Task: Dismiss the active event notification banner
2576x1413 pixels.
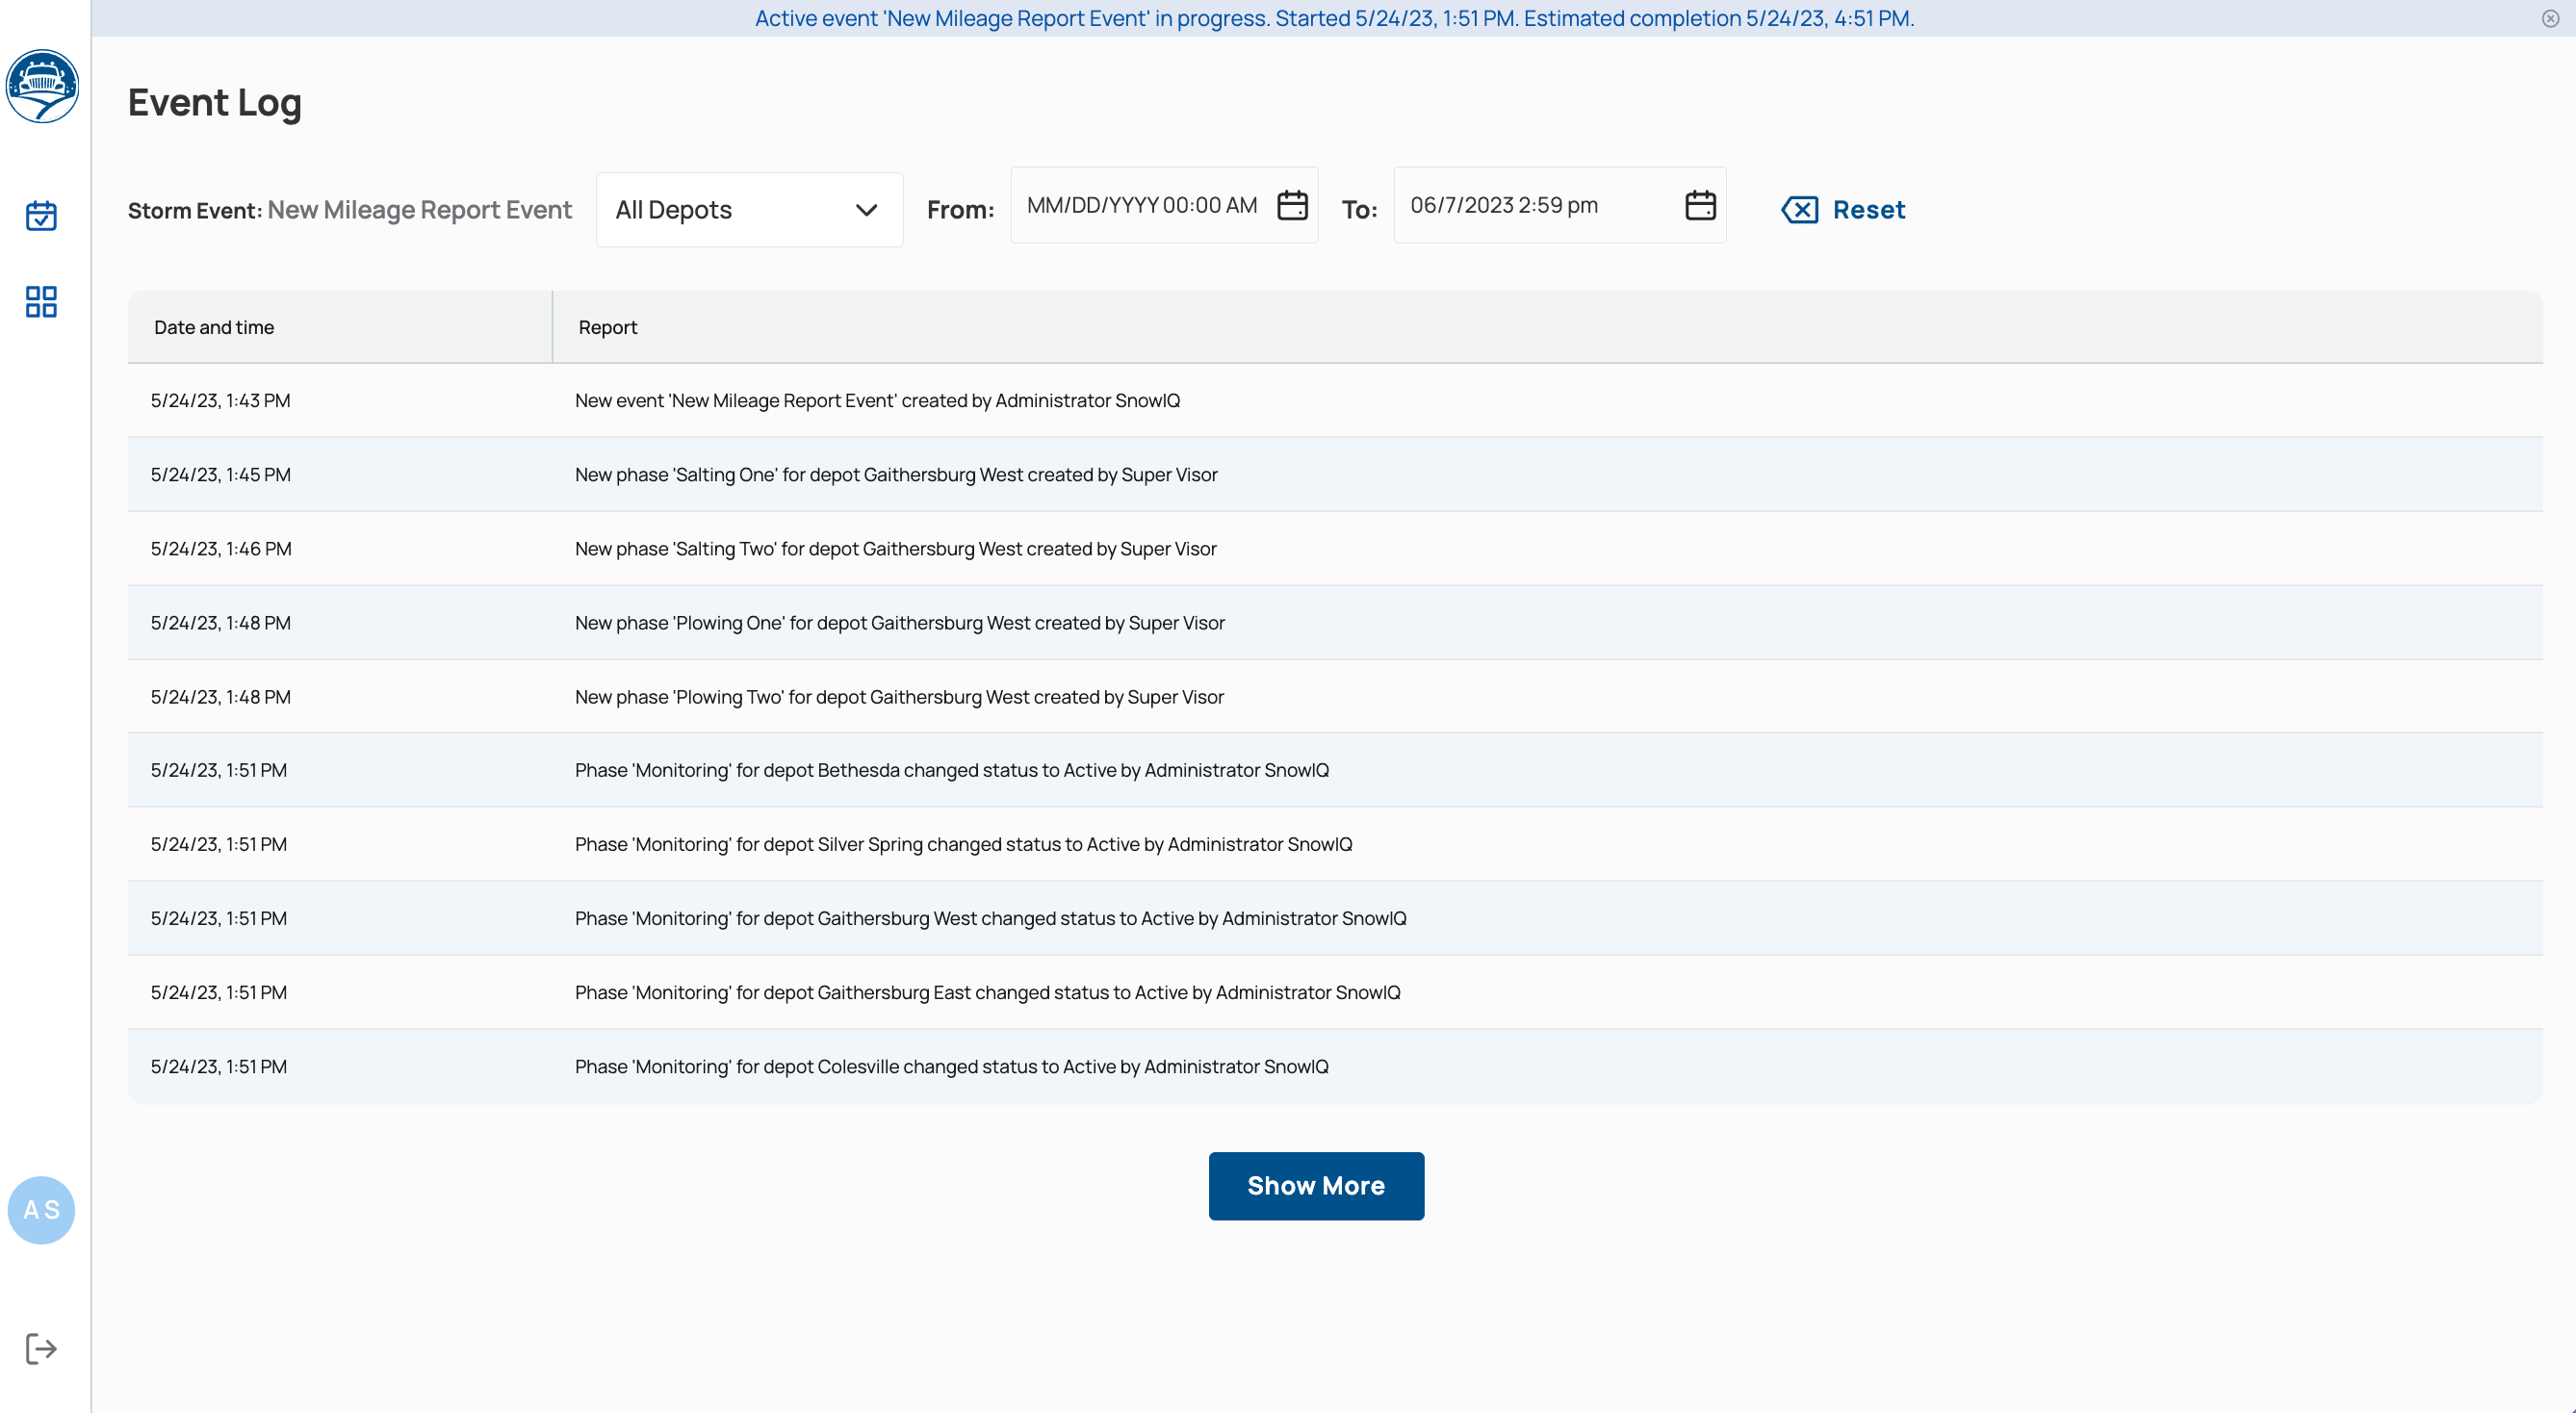Action: [x=2550, y=17]
